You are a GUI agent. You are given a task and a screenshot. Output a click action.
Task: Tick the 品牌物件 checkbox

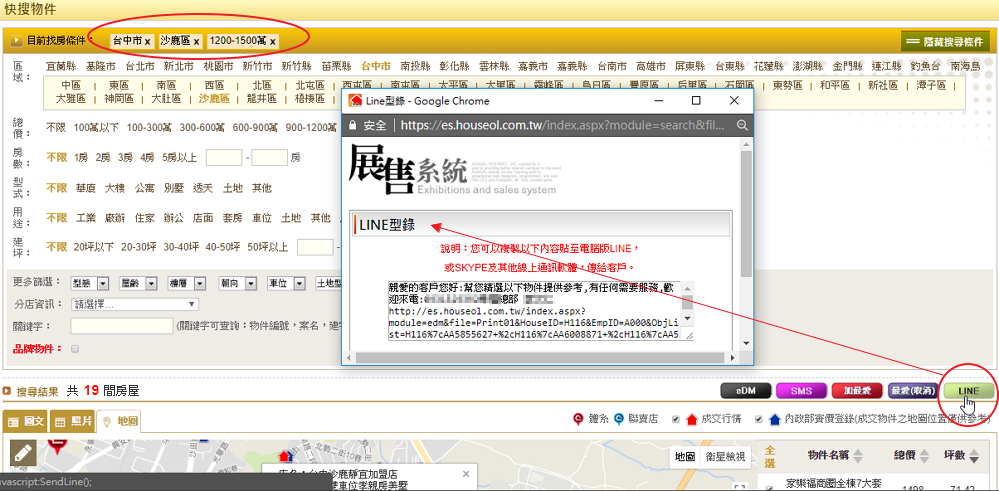[75, 349]
